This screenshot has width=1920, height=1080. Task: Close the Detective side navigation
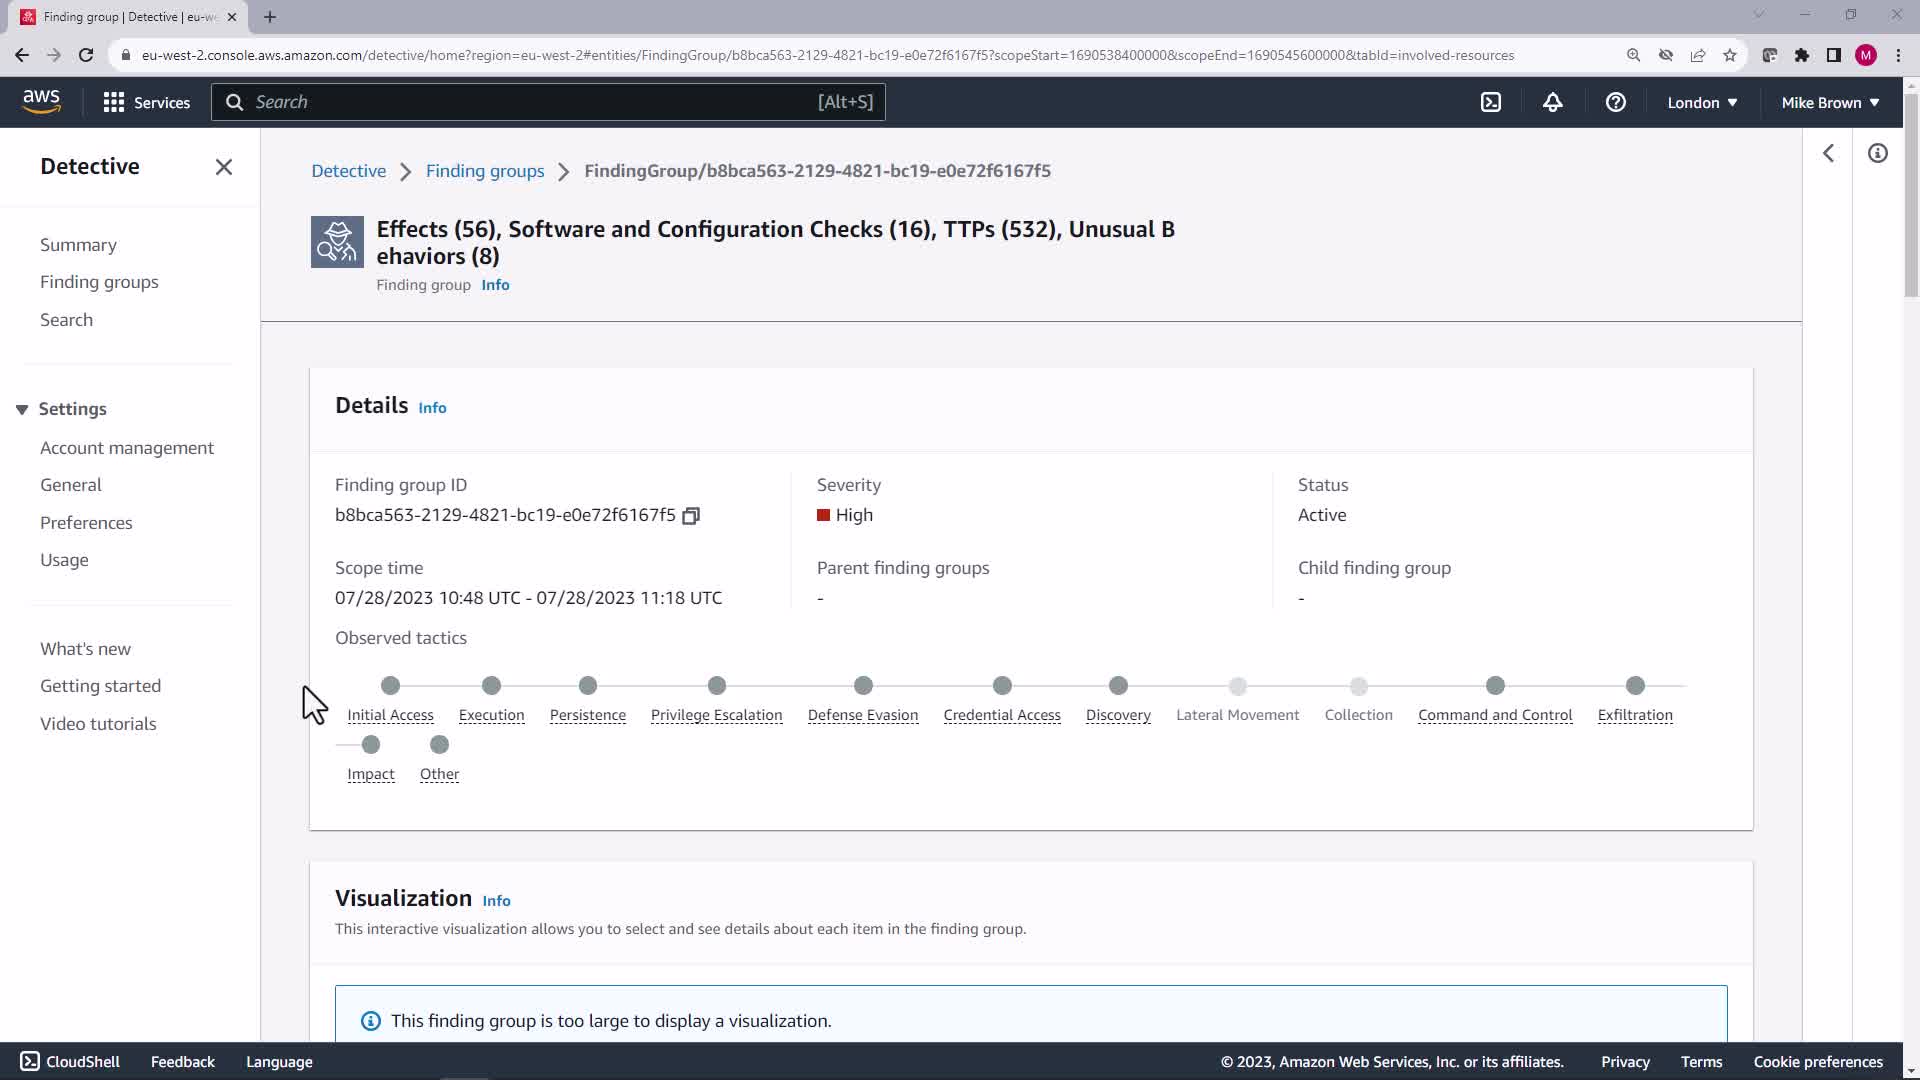224,167
